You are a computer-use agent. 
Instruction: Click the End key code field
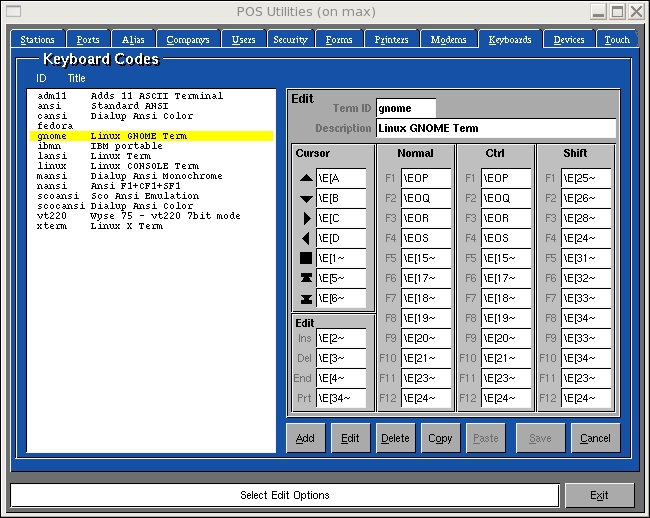point(341,378)
